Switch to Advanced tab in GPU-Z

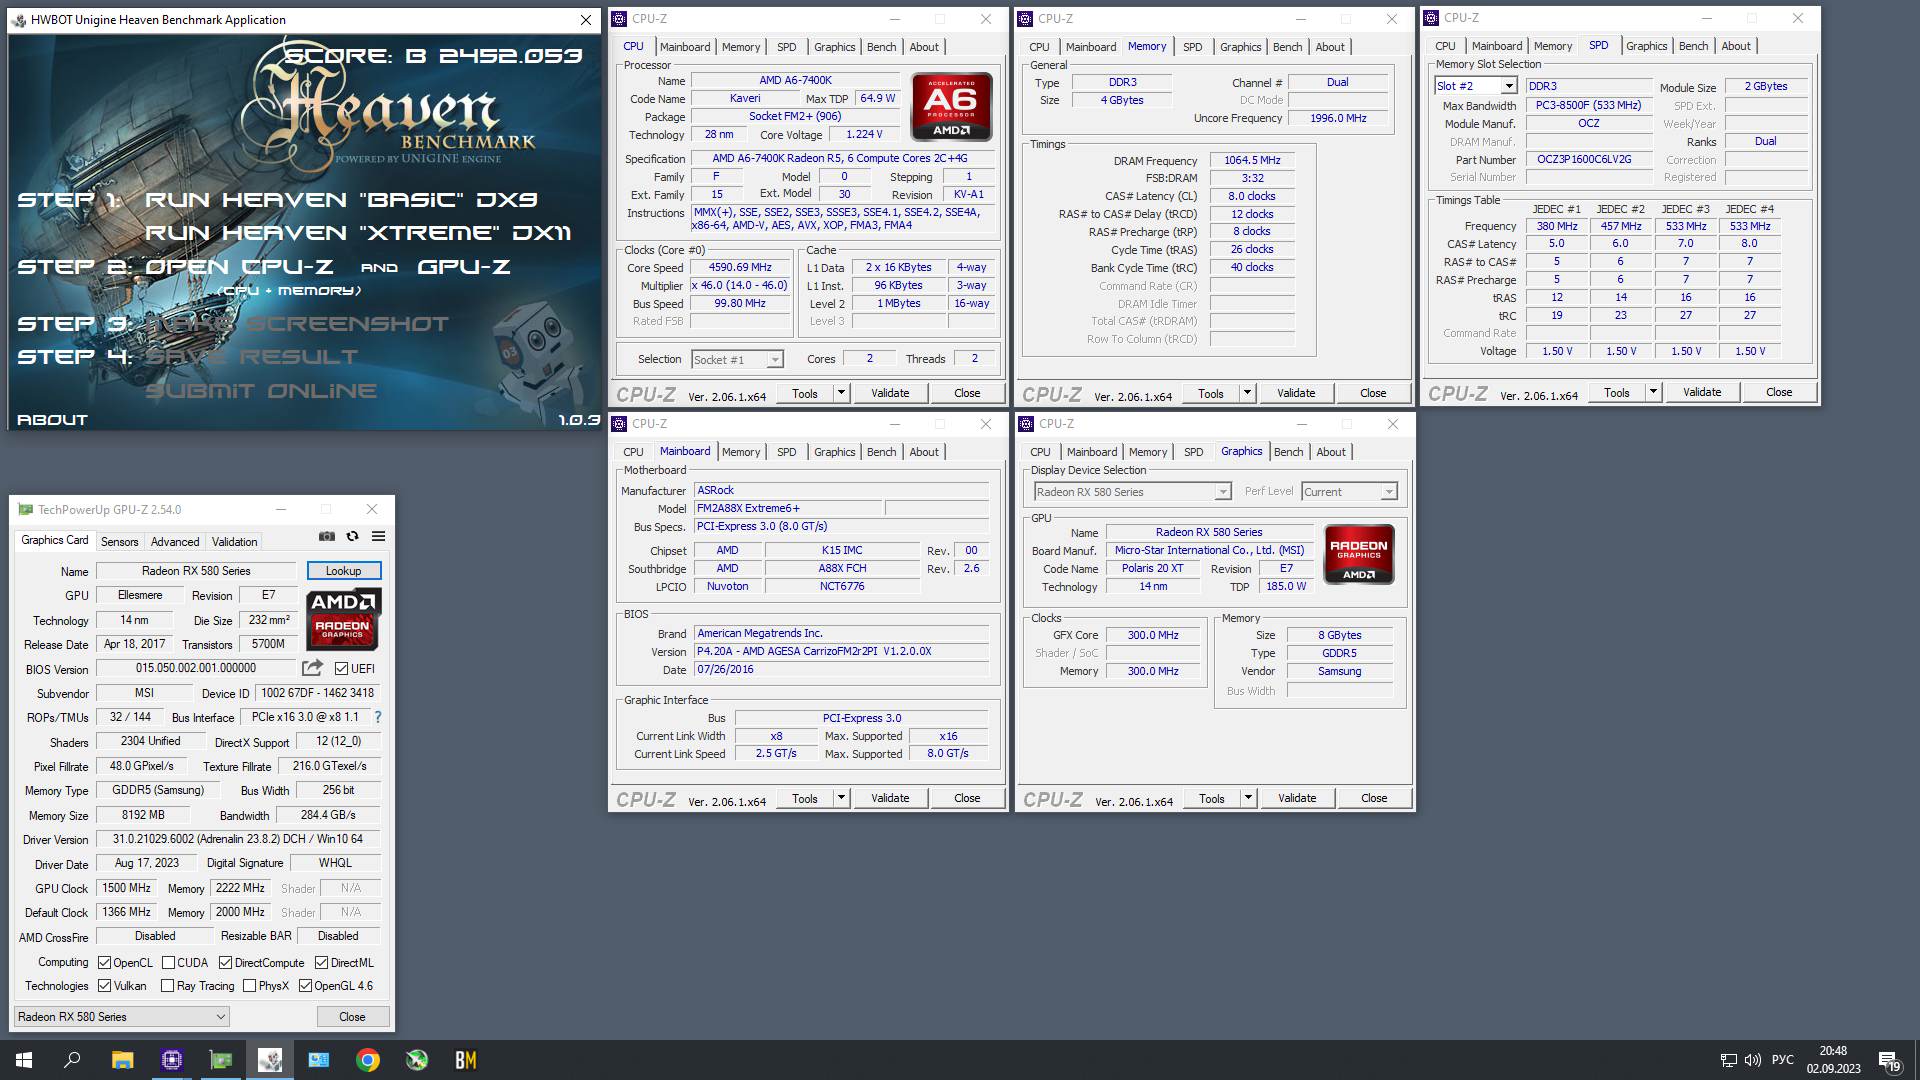coord(175,541)
